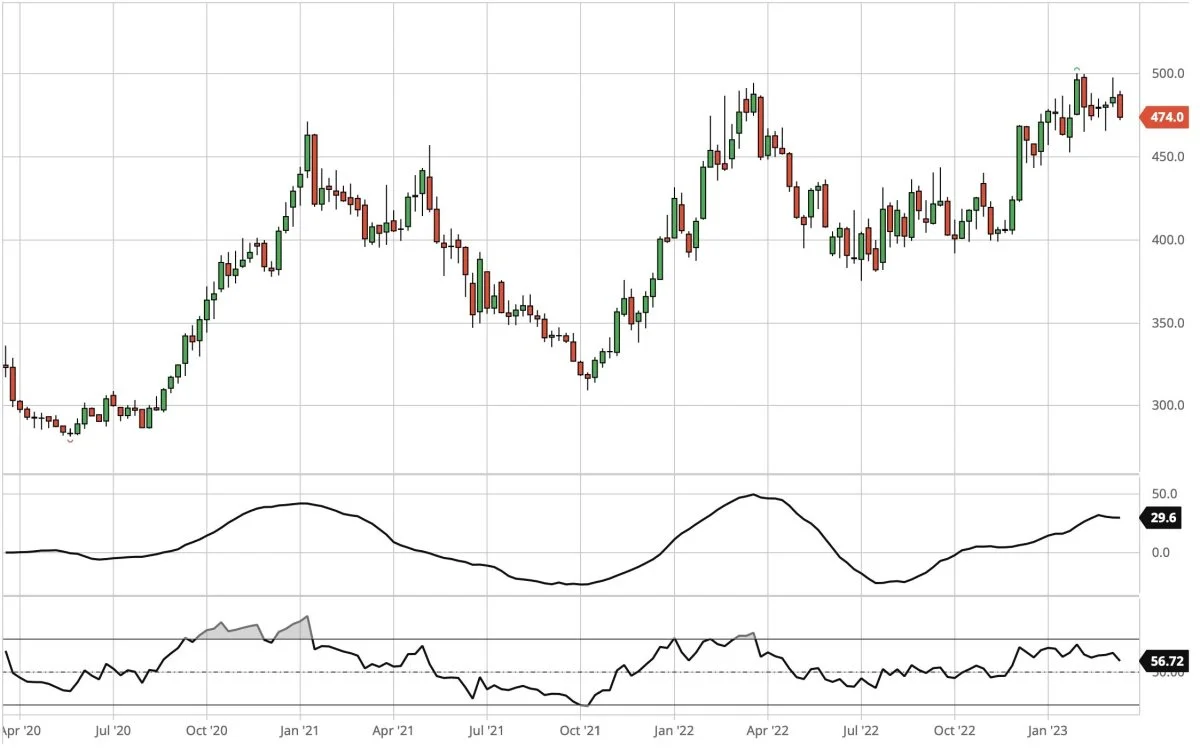
Task: Click the 50.0 level on the middle indicator axis
Action: tap(1162, 495)
